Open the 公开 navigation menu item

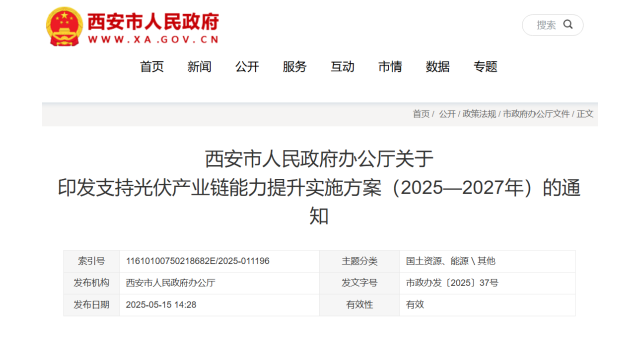[x=247, y=67]
